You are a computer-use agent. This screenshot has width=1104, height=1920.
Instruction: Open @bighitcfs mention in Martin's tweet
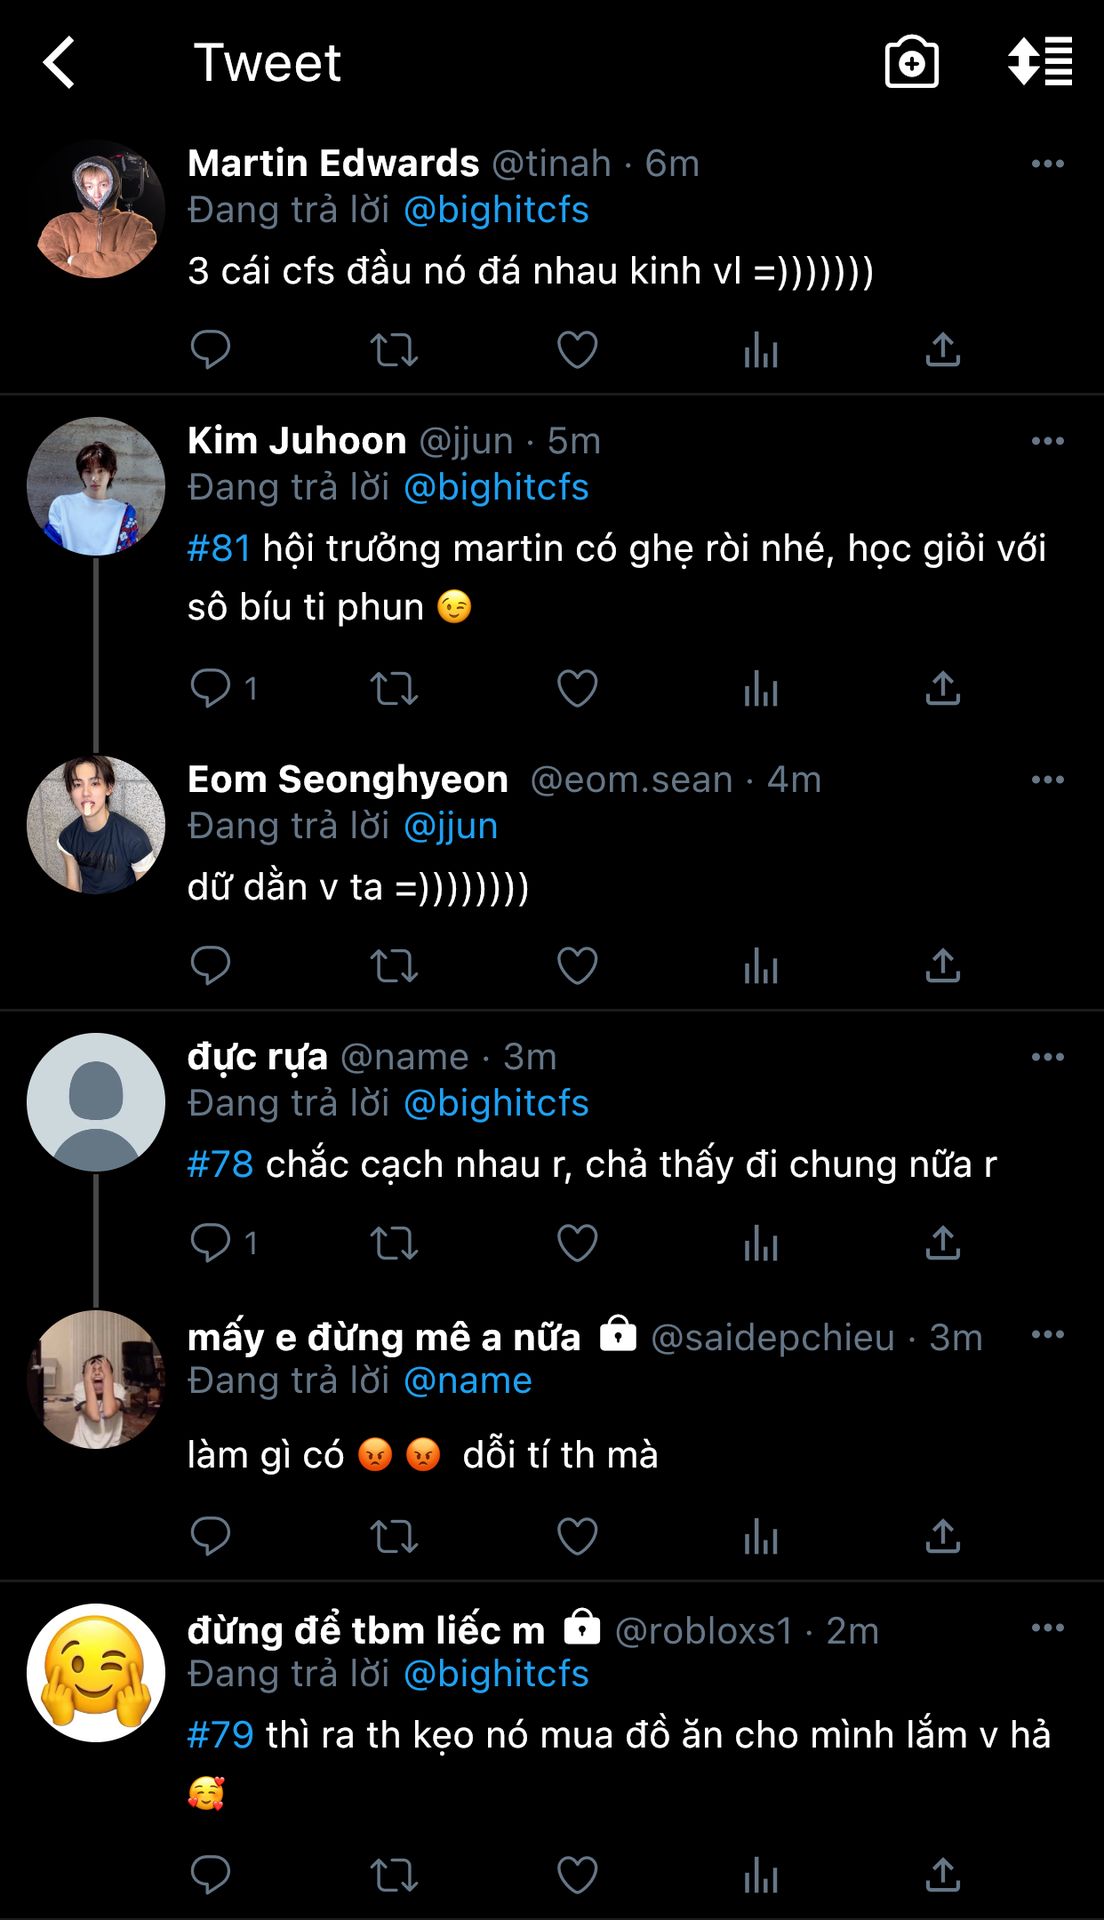[496, 210]
